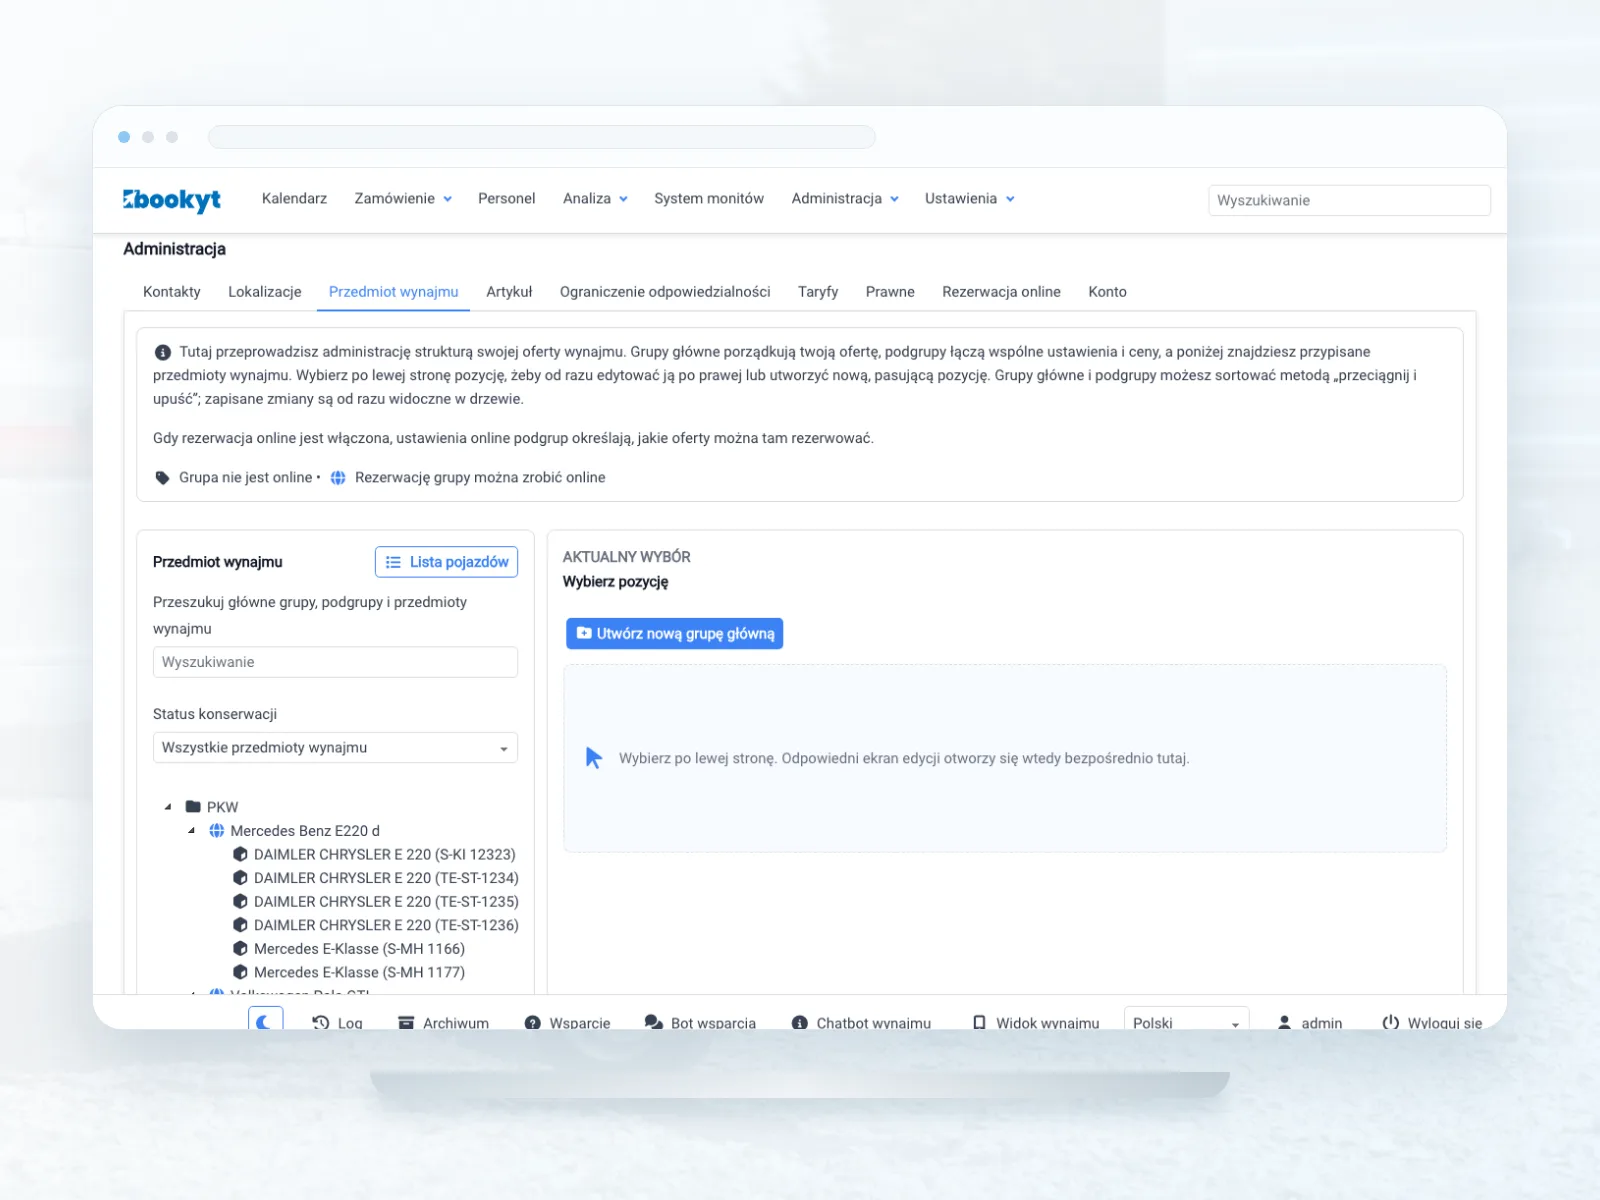Click the admin user icon

tap(1284, 1022)
